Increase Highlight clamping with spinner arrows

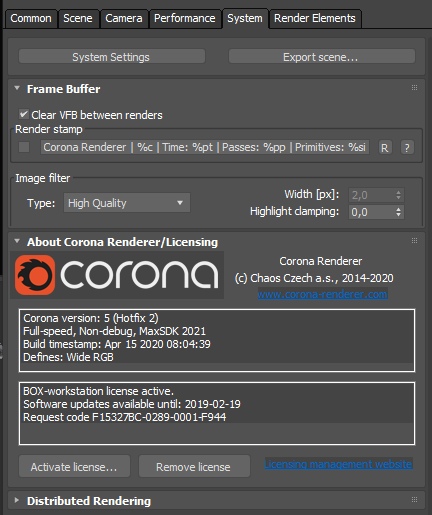tap(398, 209)
